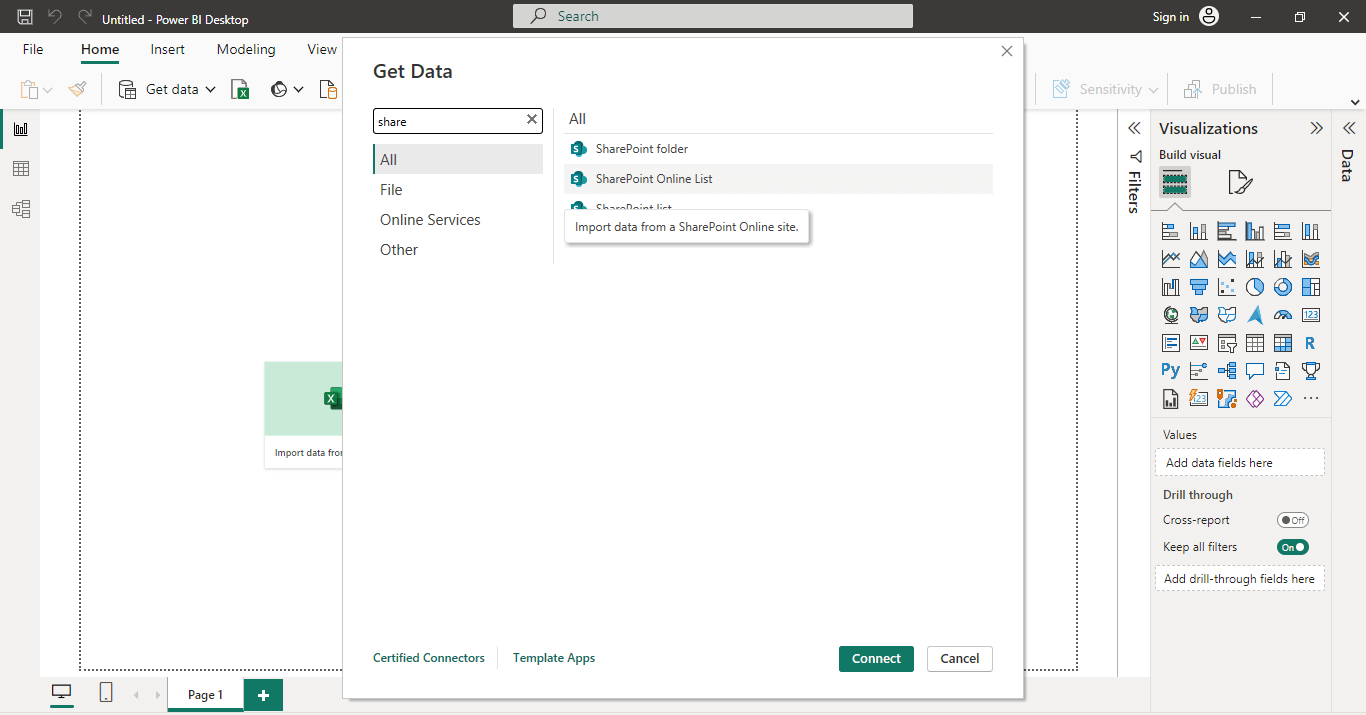Image resolution: width=1366 pixels, height=715 pixels.
Task: Open the Format visual brush icon
Action: coord(1239,182)
